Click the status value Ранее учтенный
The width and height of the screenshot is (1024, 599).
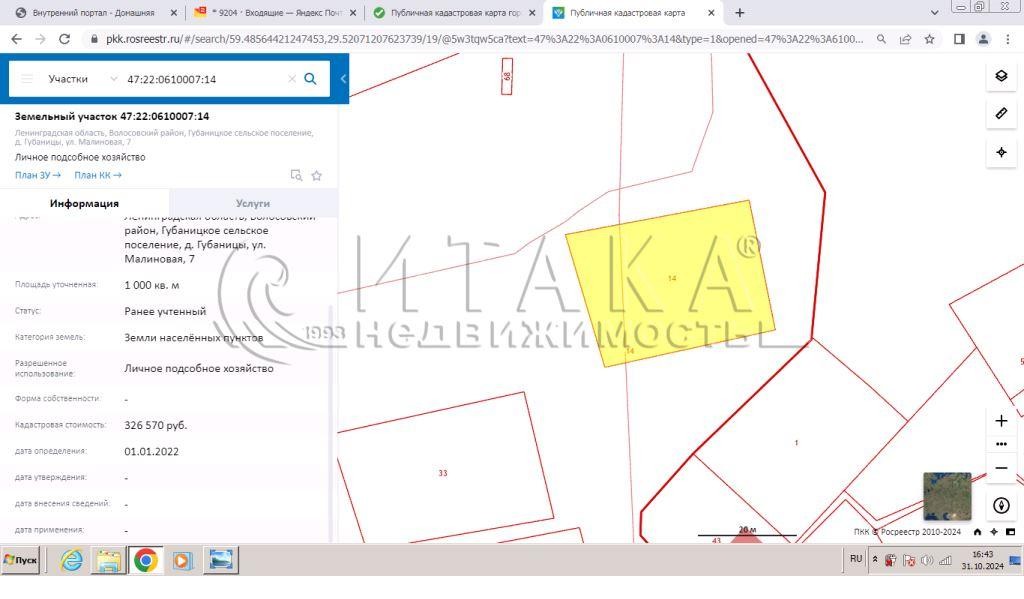pos(165,312)
